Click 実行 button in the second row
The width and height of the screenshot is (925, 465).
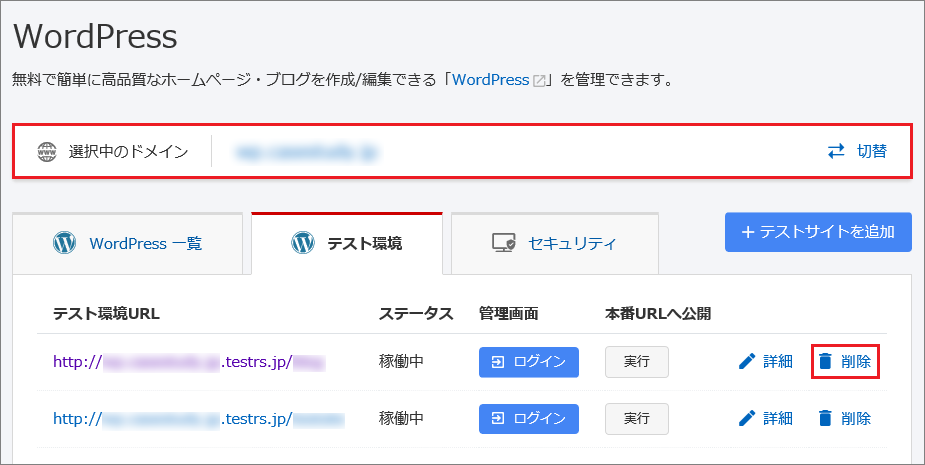(x=637, y=418)
